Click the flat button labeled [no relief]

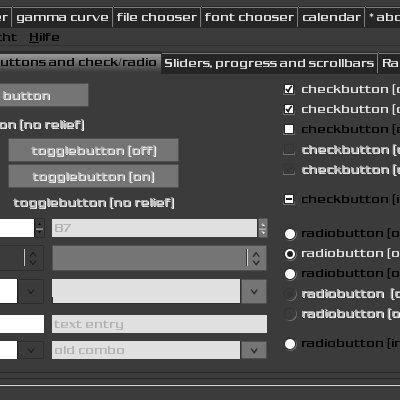click(x=42, y=125)
